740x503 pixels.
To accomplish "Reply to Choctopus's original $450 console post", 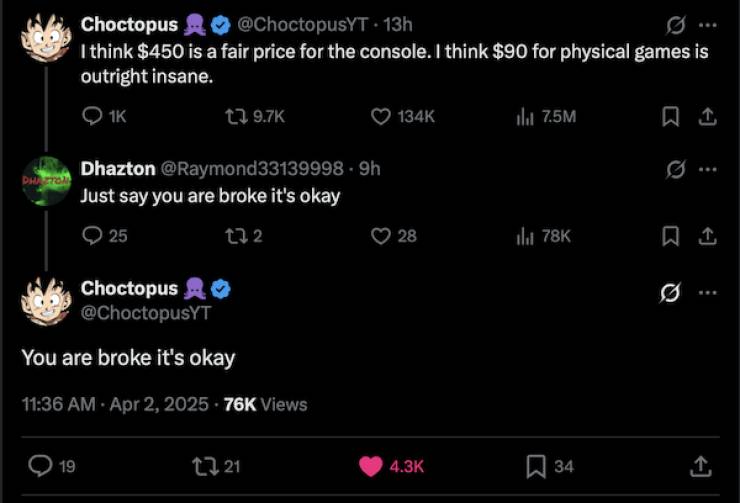I will 90,117.
